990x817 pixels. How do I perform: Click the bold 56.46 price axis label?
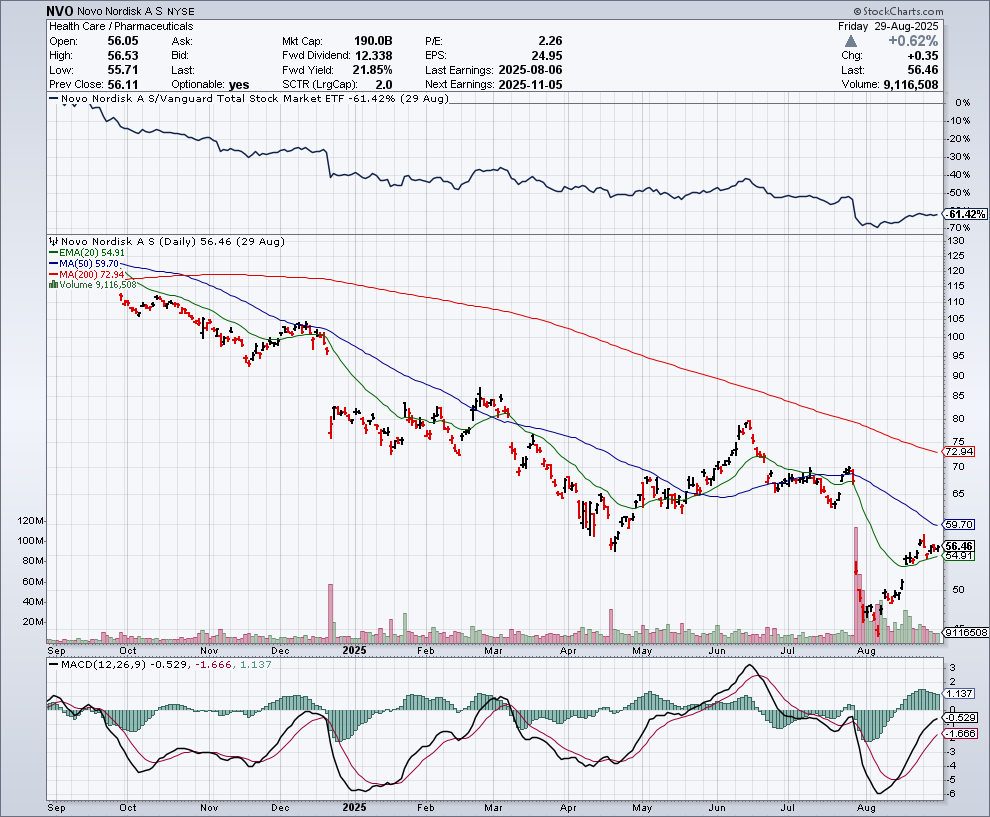click(x=959, y=546)
